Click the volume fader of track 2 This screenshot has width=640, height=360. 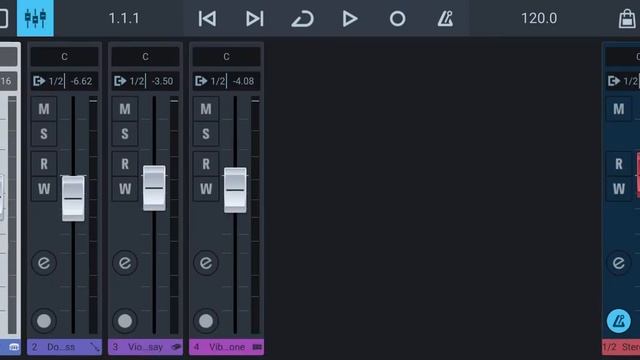[x=73, y=199]
